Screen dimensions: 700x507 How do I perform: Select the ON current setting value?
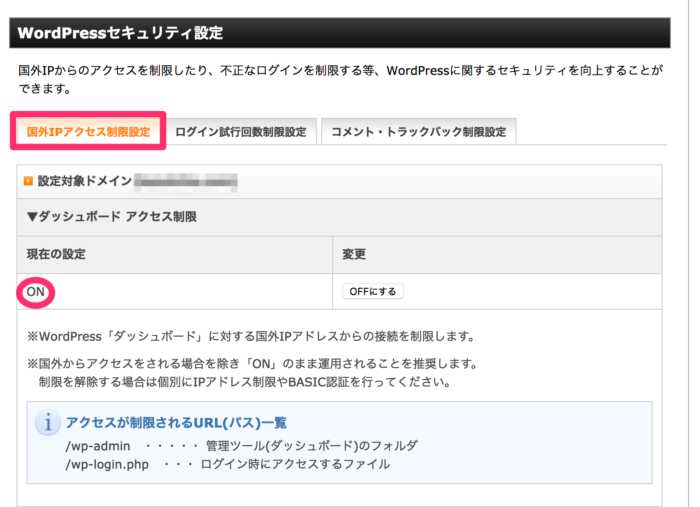coord(36,292)
